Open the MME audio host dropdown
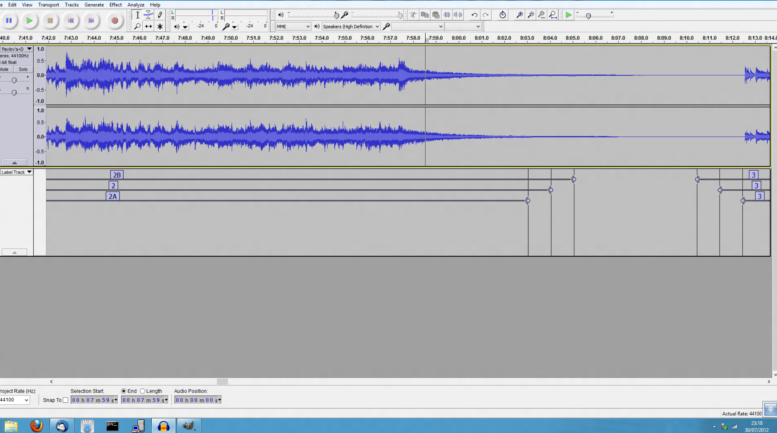 coord(293,26)
